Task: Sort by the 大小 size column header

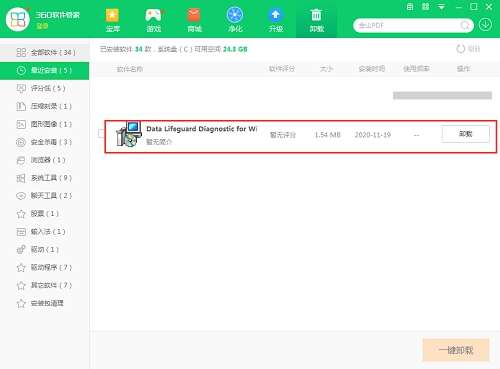Action: (x=326, y=69)
